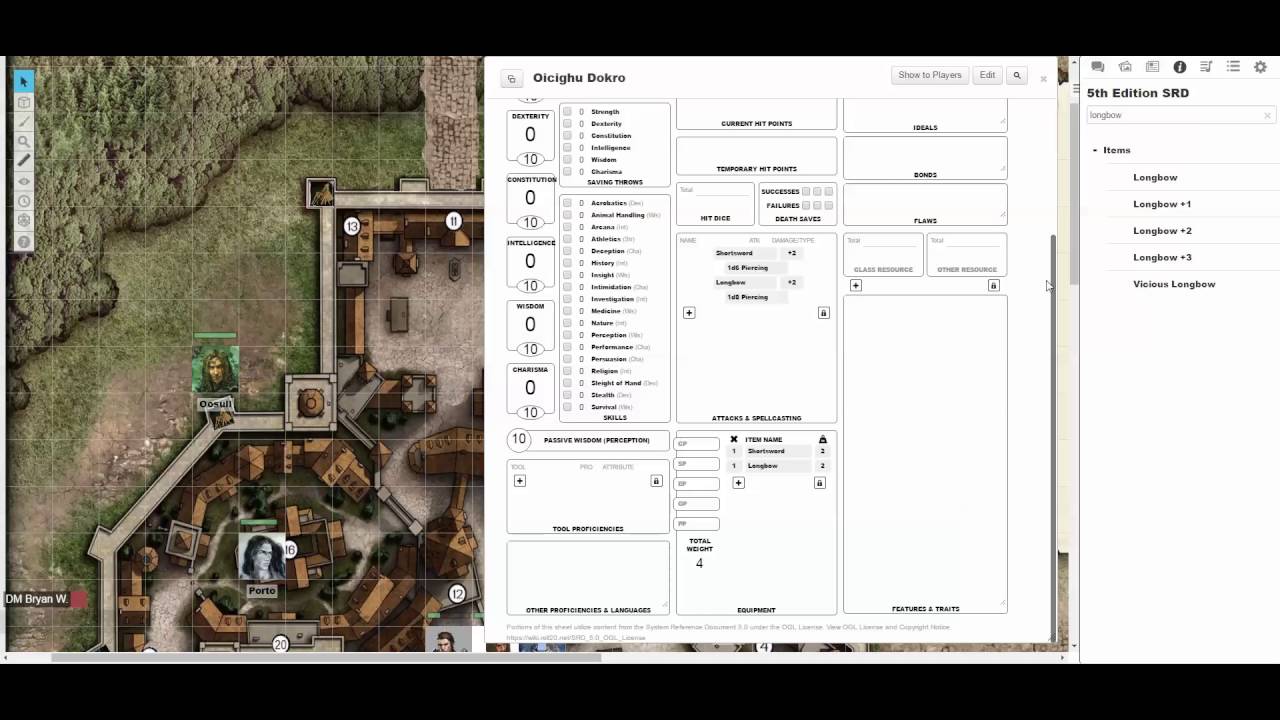The height and width of the screenshot is (720, 1280).
Task: Open the Help question-mark tool
Action: (24, 242)
